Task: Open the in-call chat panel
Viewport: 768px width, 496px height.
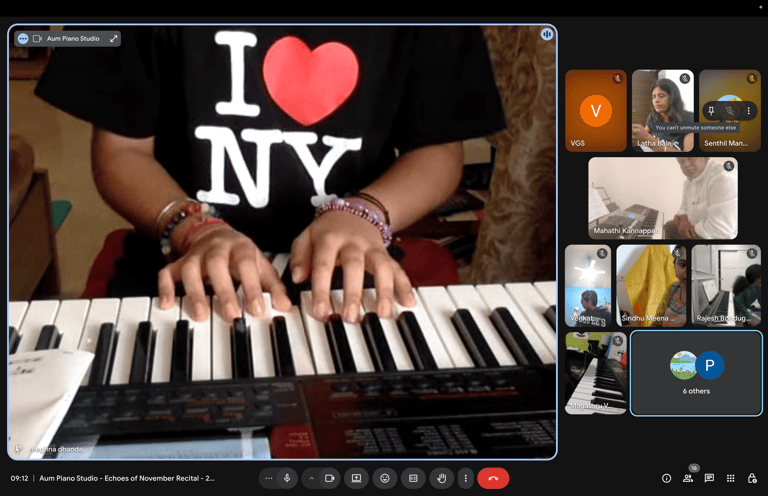Action: pyautogui.click(x=709, y=478)
